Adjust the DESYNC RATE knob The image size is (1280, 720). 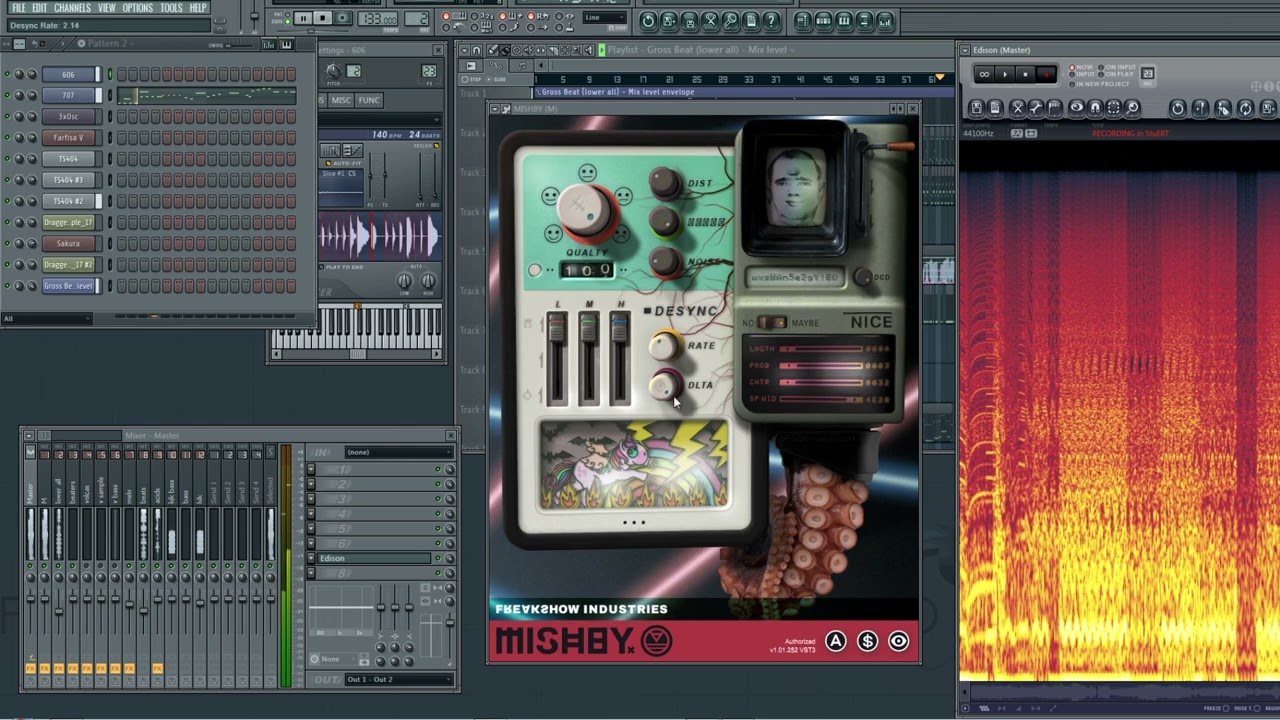[663, 346]
